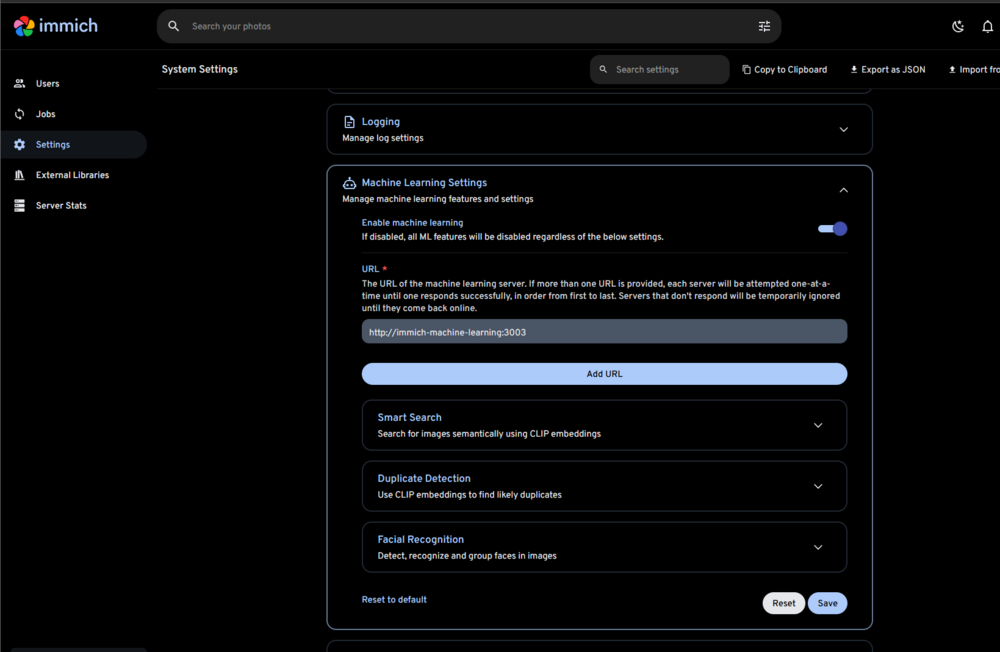Click the Facial Recognition title
The width and height of the screenshot is (1000, 652).
421,540
